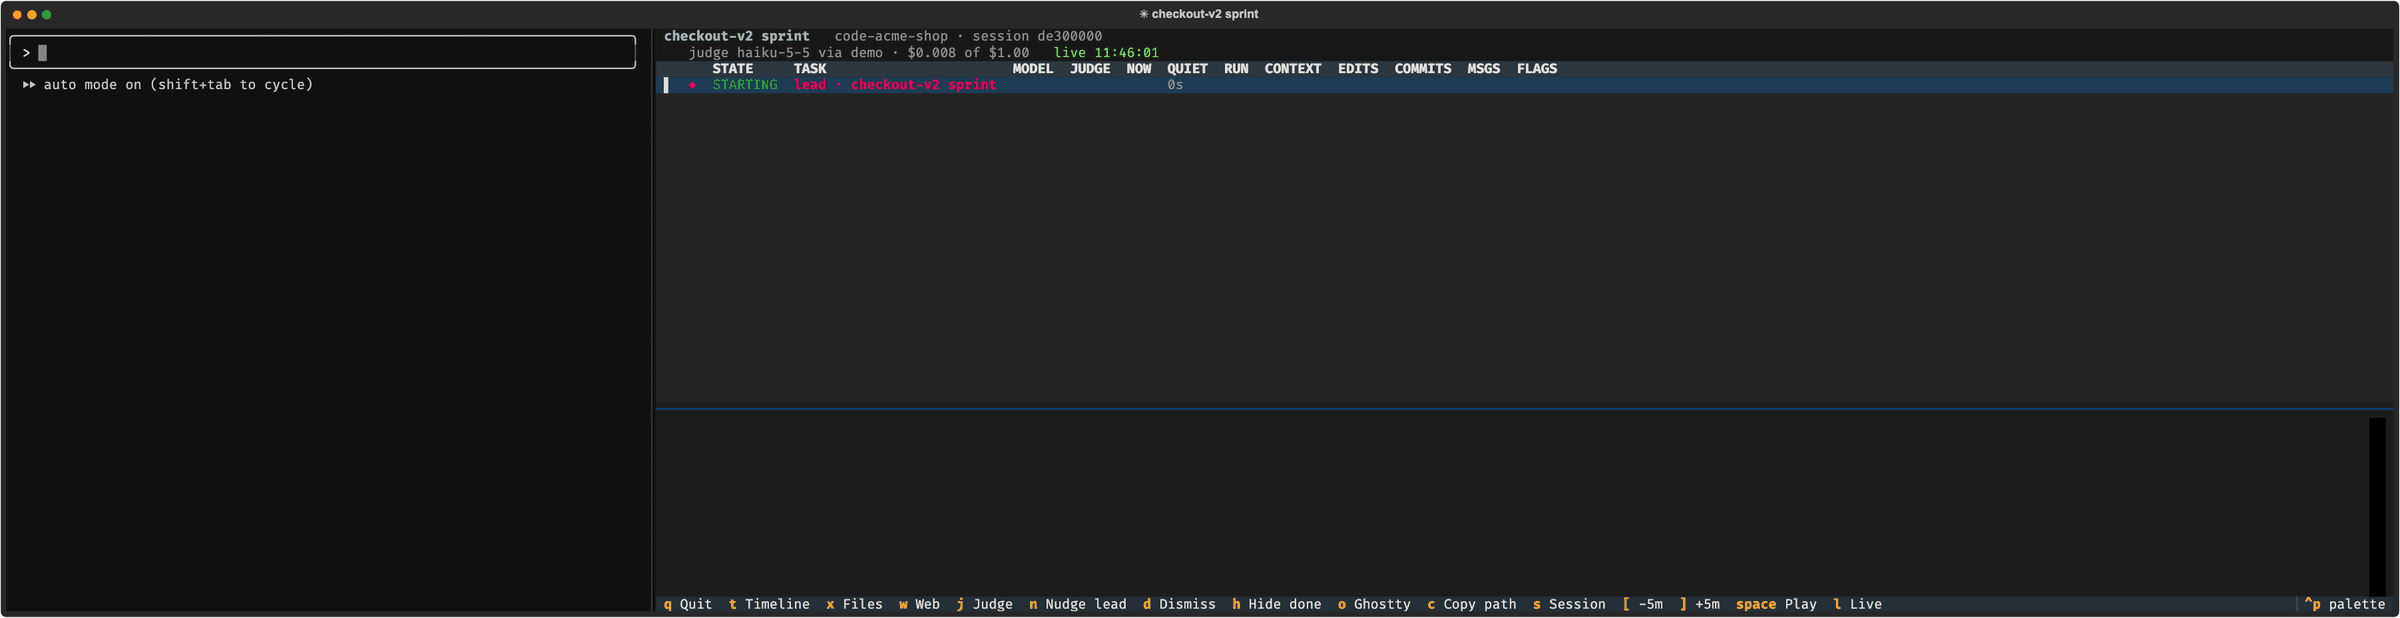Click the MODEL column header
2400x618 pixels.
click(1032, 69)
